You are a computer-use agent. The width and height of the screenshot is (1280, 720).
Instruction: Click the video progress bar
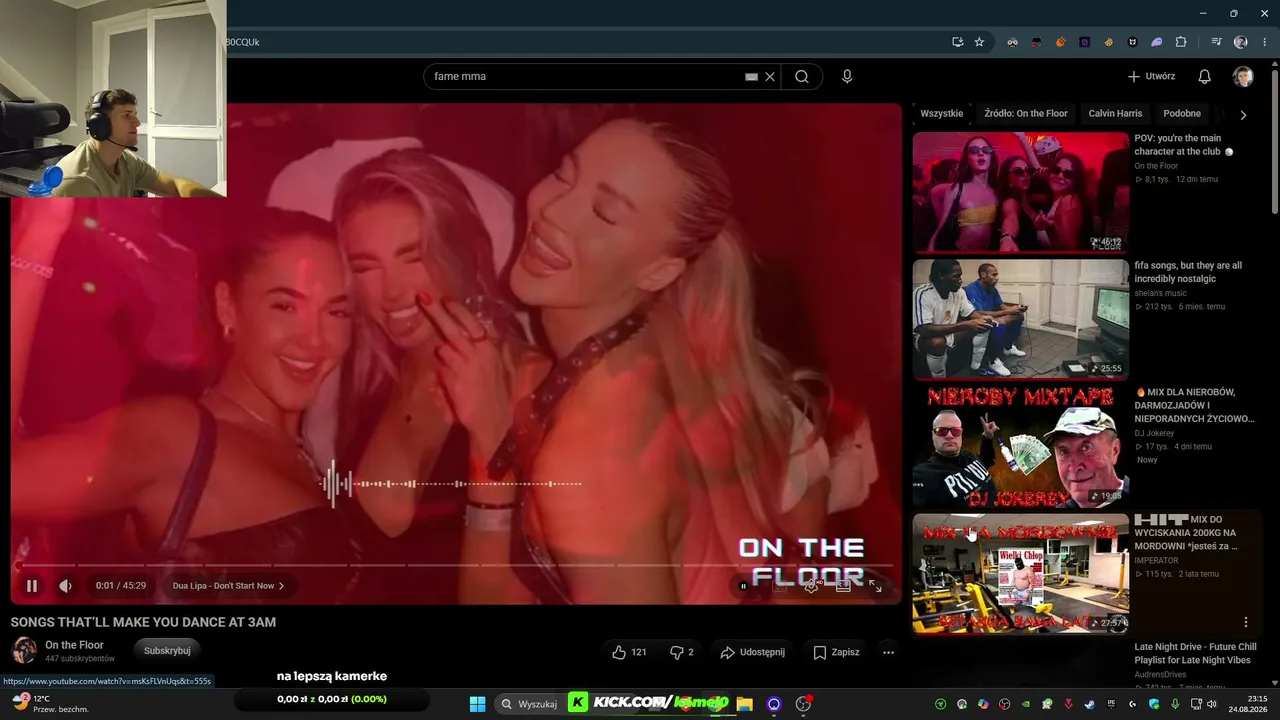tap(455, 566)
